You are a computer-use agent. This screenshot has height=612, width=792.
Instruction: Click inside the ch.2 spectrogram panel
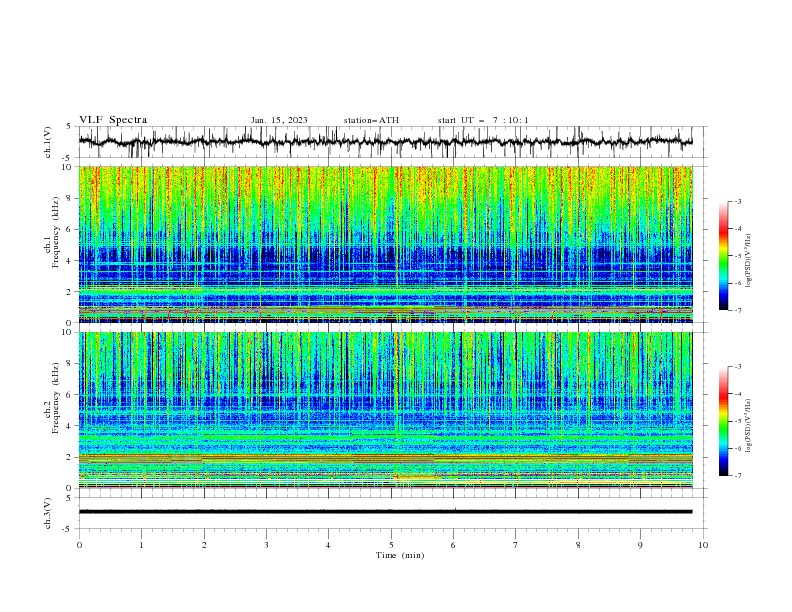385,410
